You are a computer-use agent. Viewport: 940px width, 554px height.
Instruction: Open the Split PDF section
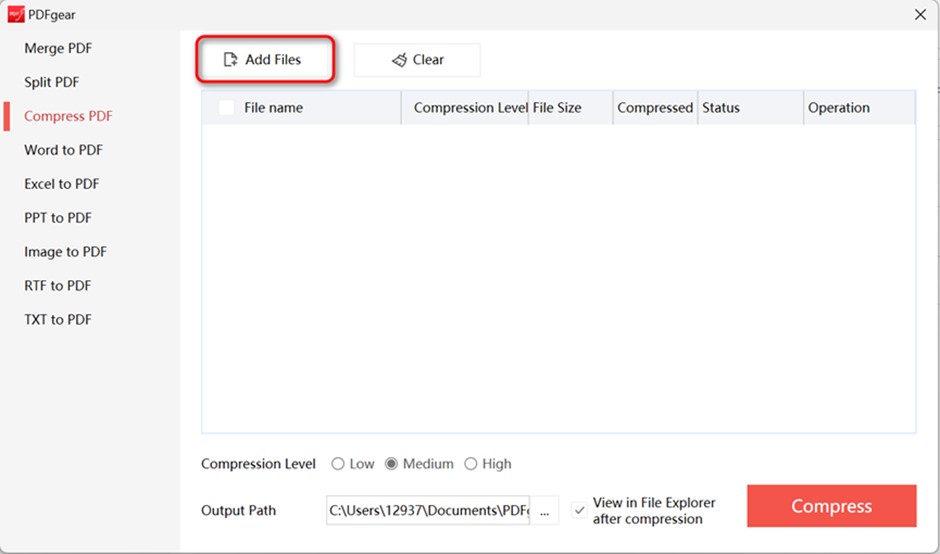point(52,82)
